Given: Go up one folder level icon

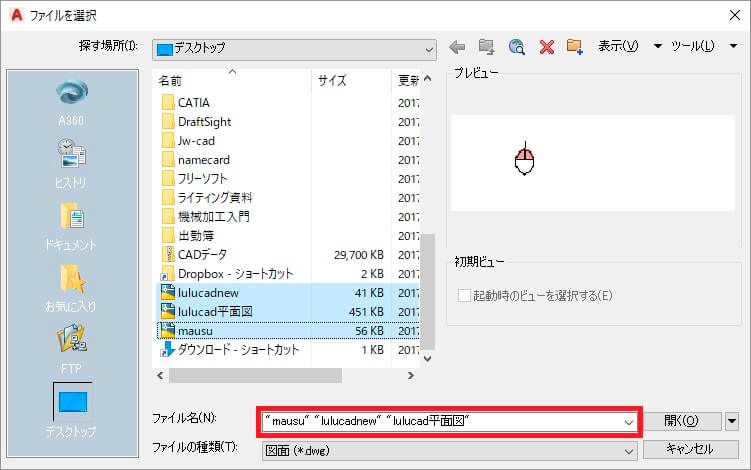Looking at the screenshot, I should tap(486, 46).
